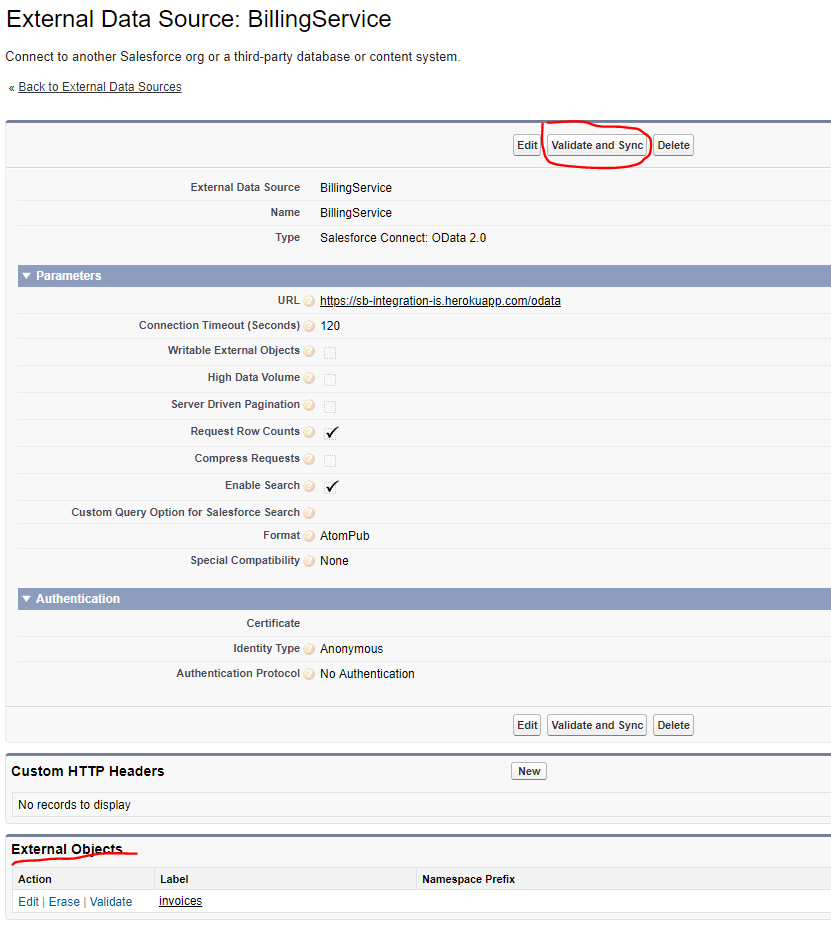Click the bottom Edit button
831x928 pixels.
coord(527,726)
